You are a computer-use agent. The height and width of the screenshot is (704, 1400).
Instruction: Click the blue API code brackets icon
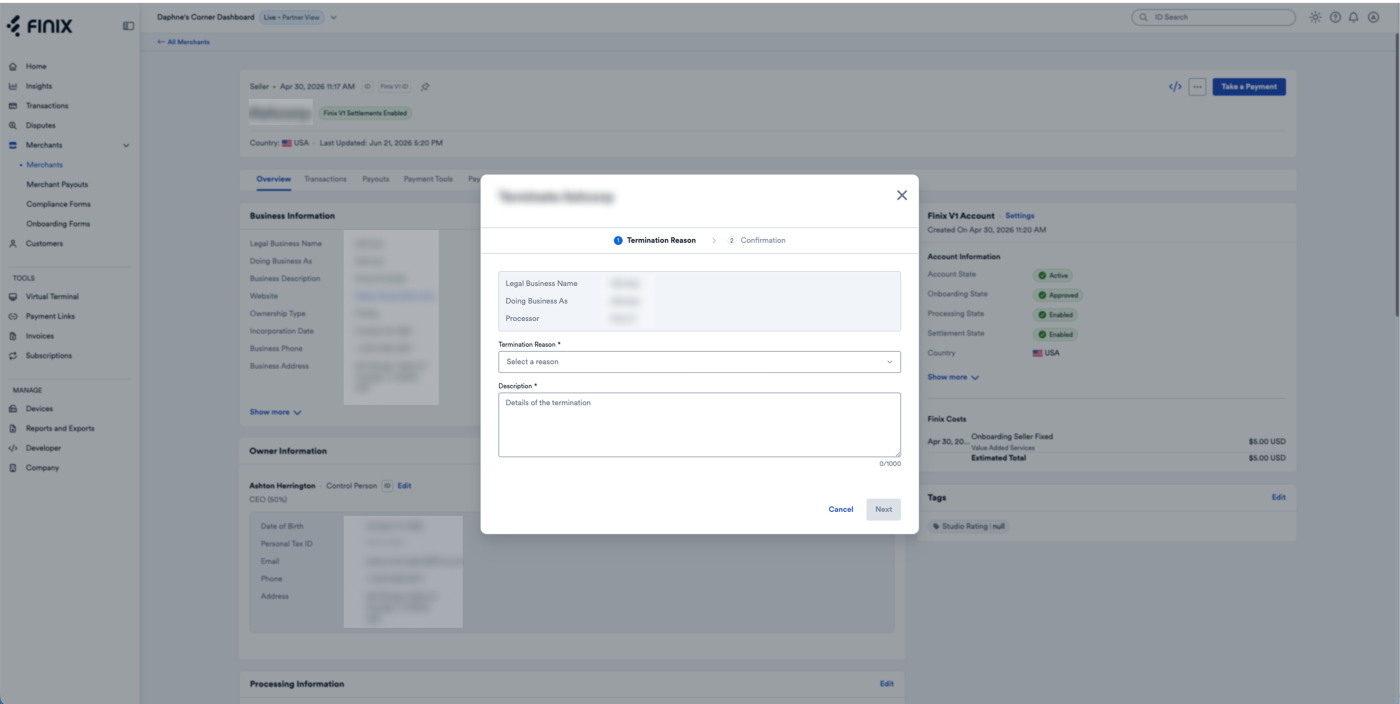(x=1175, y=87)
